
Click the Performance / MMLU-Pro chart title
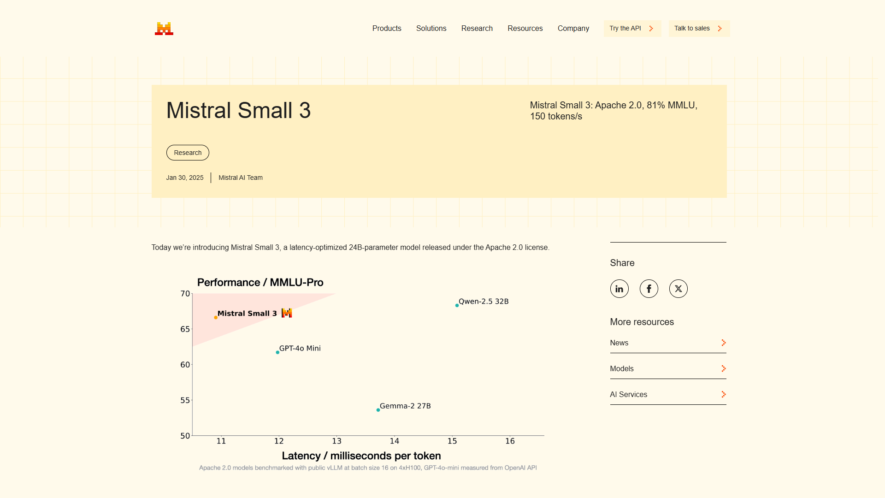tap(260, 282)
